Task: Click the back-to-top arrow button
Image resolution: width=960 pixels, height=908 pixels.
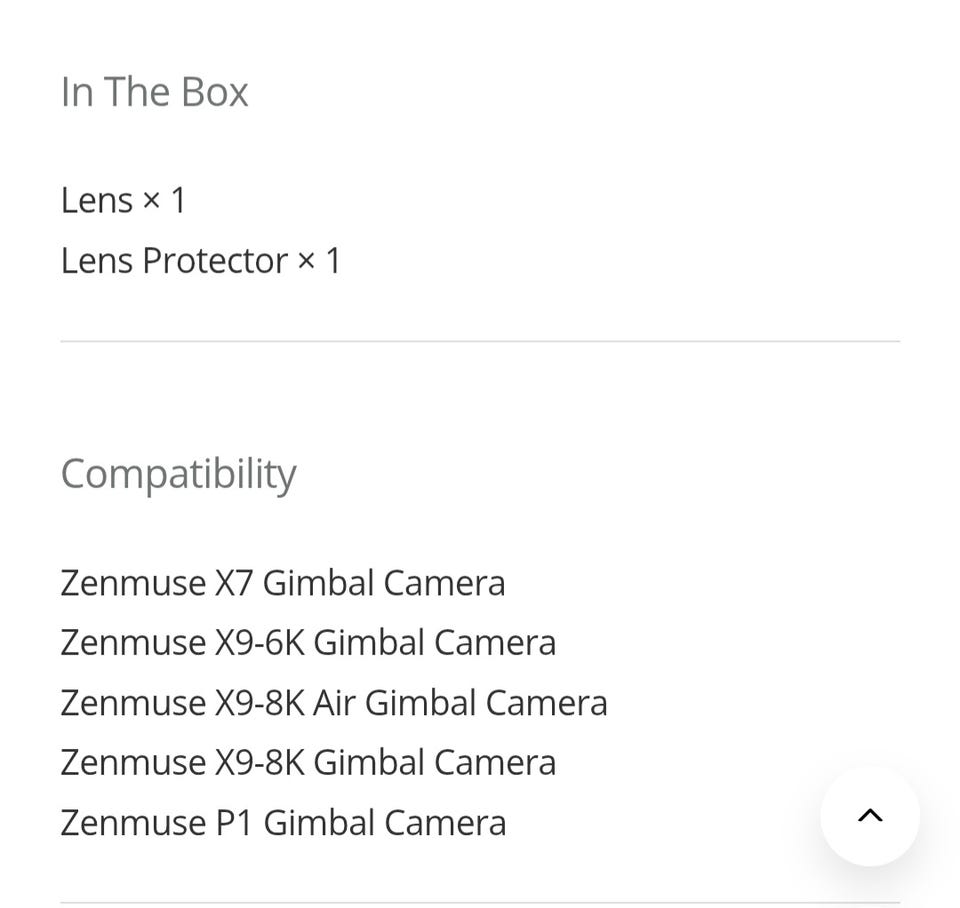Action: point(870,816)
